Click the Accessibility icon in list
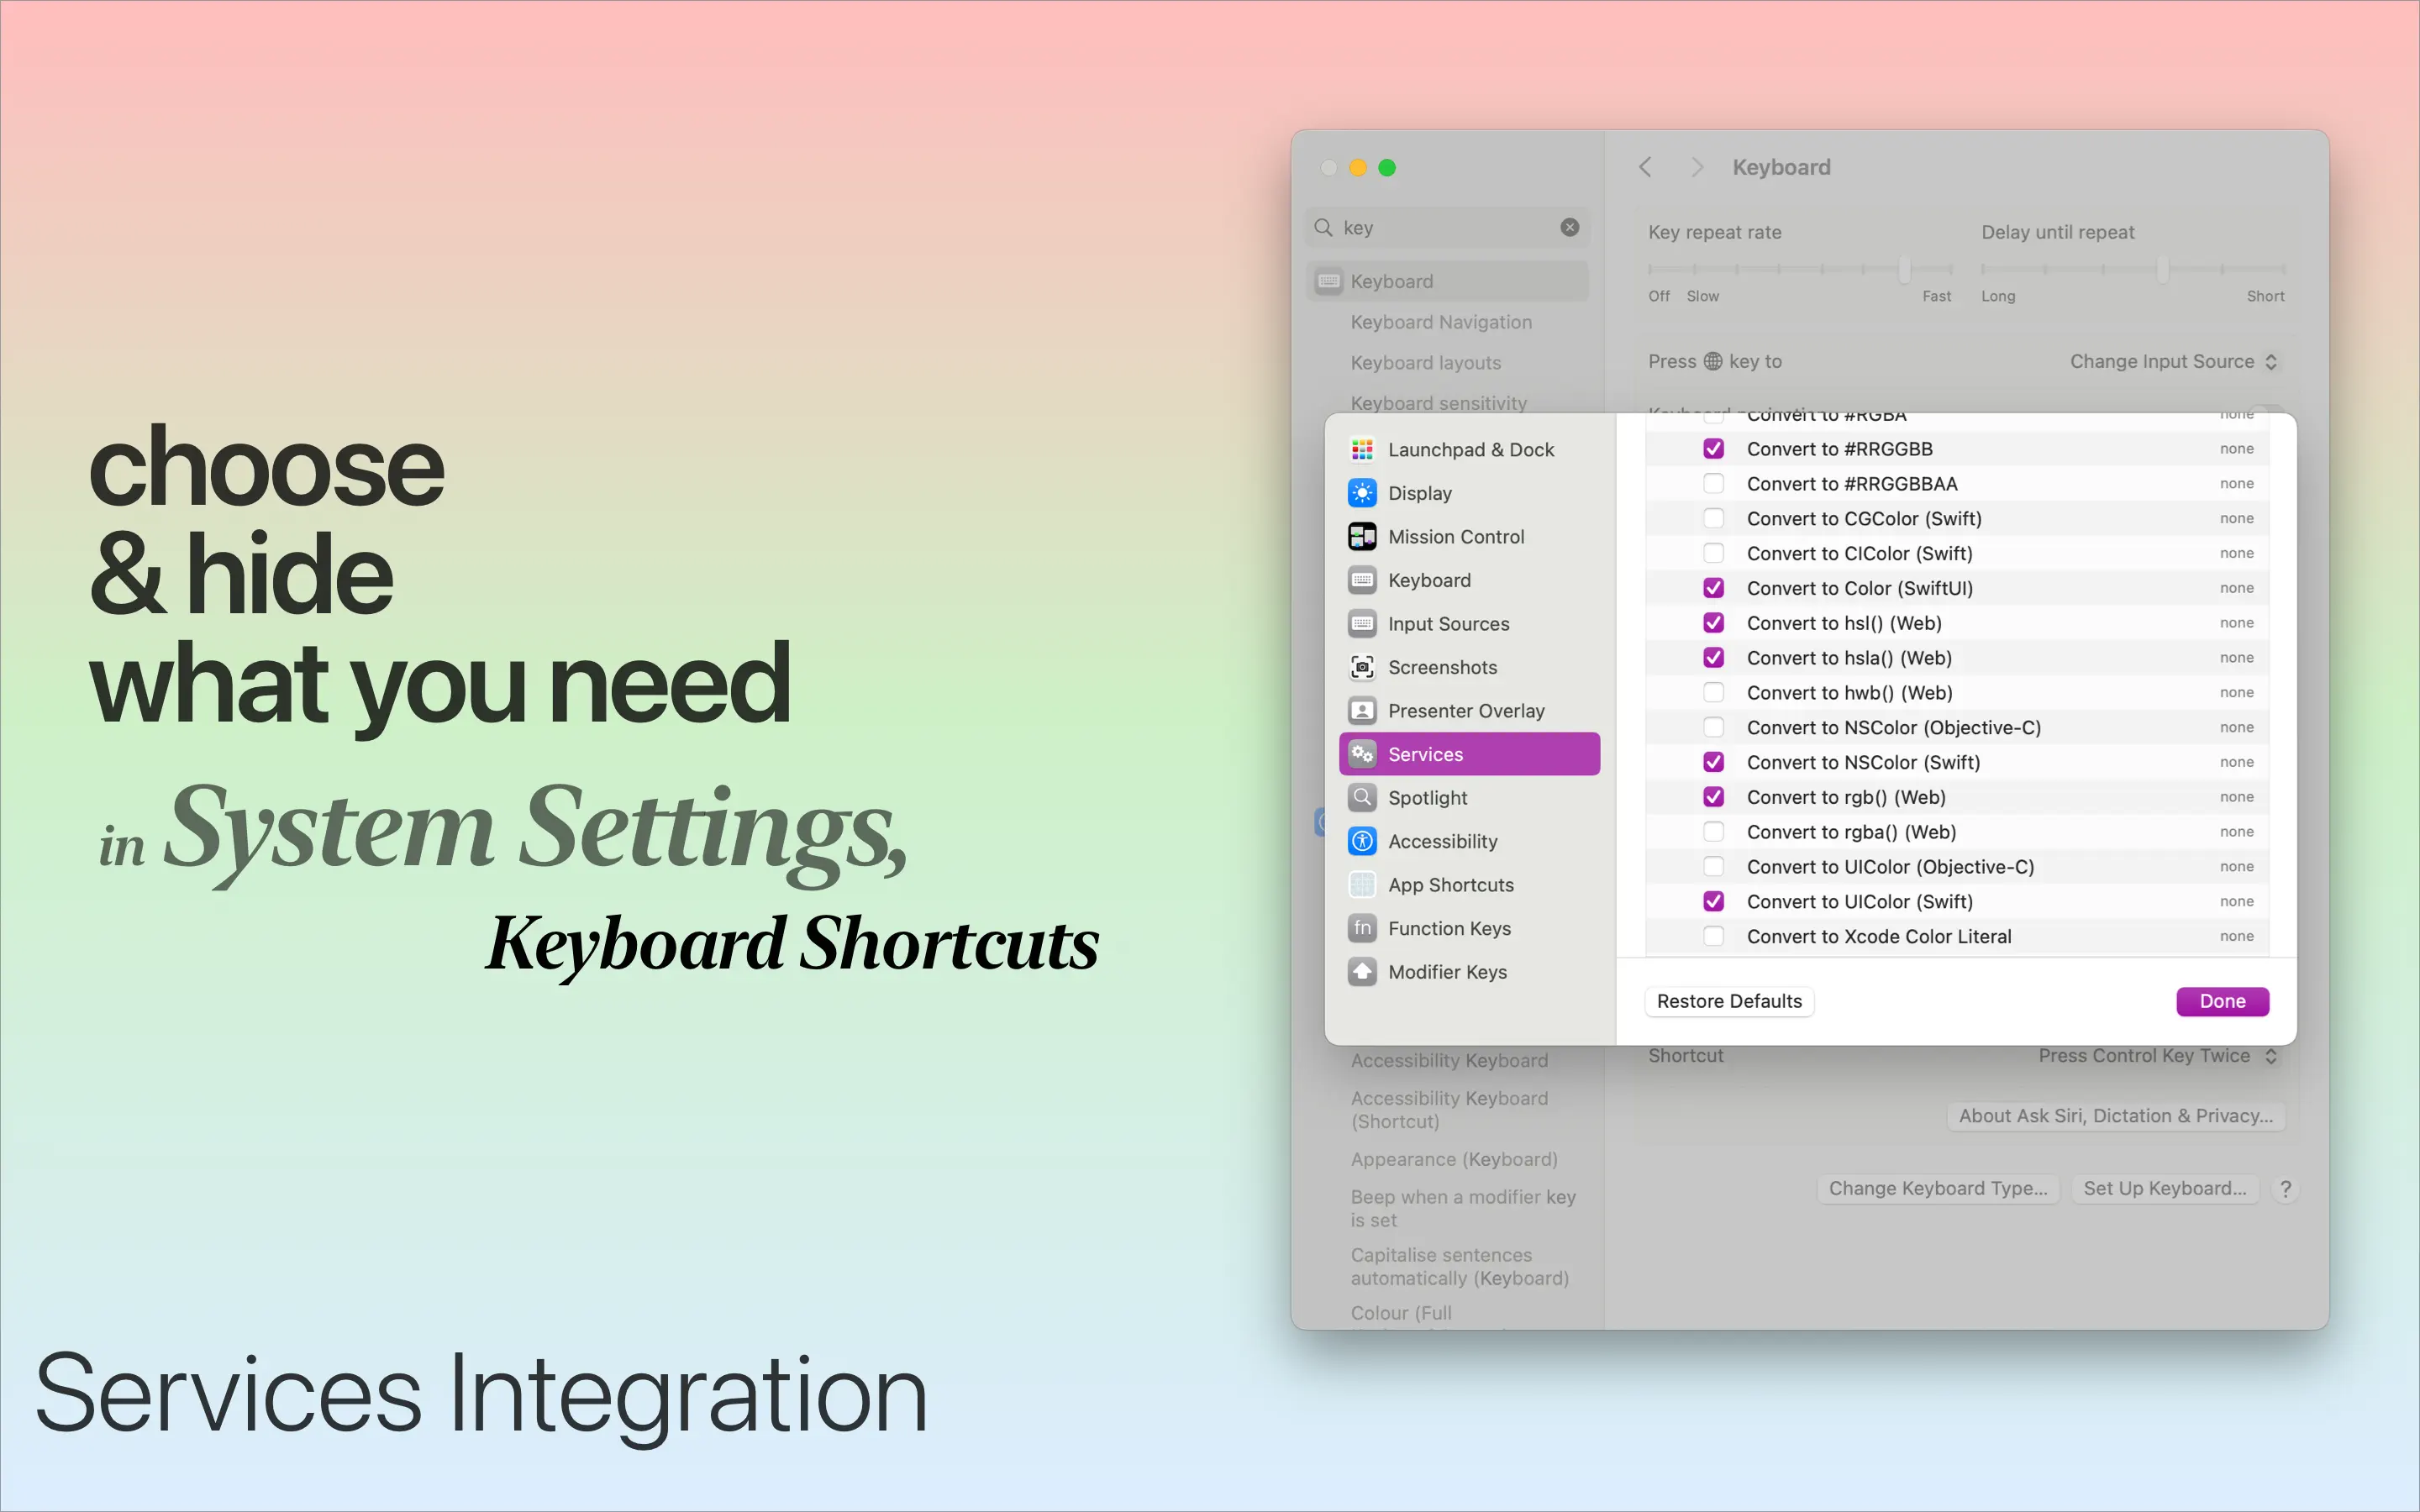 point(1361,841)
